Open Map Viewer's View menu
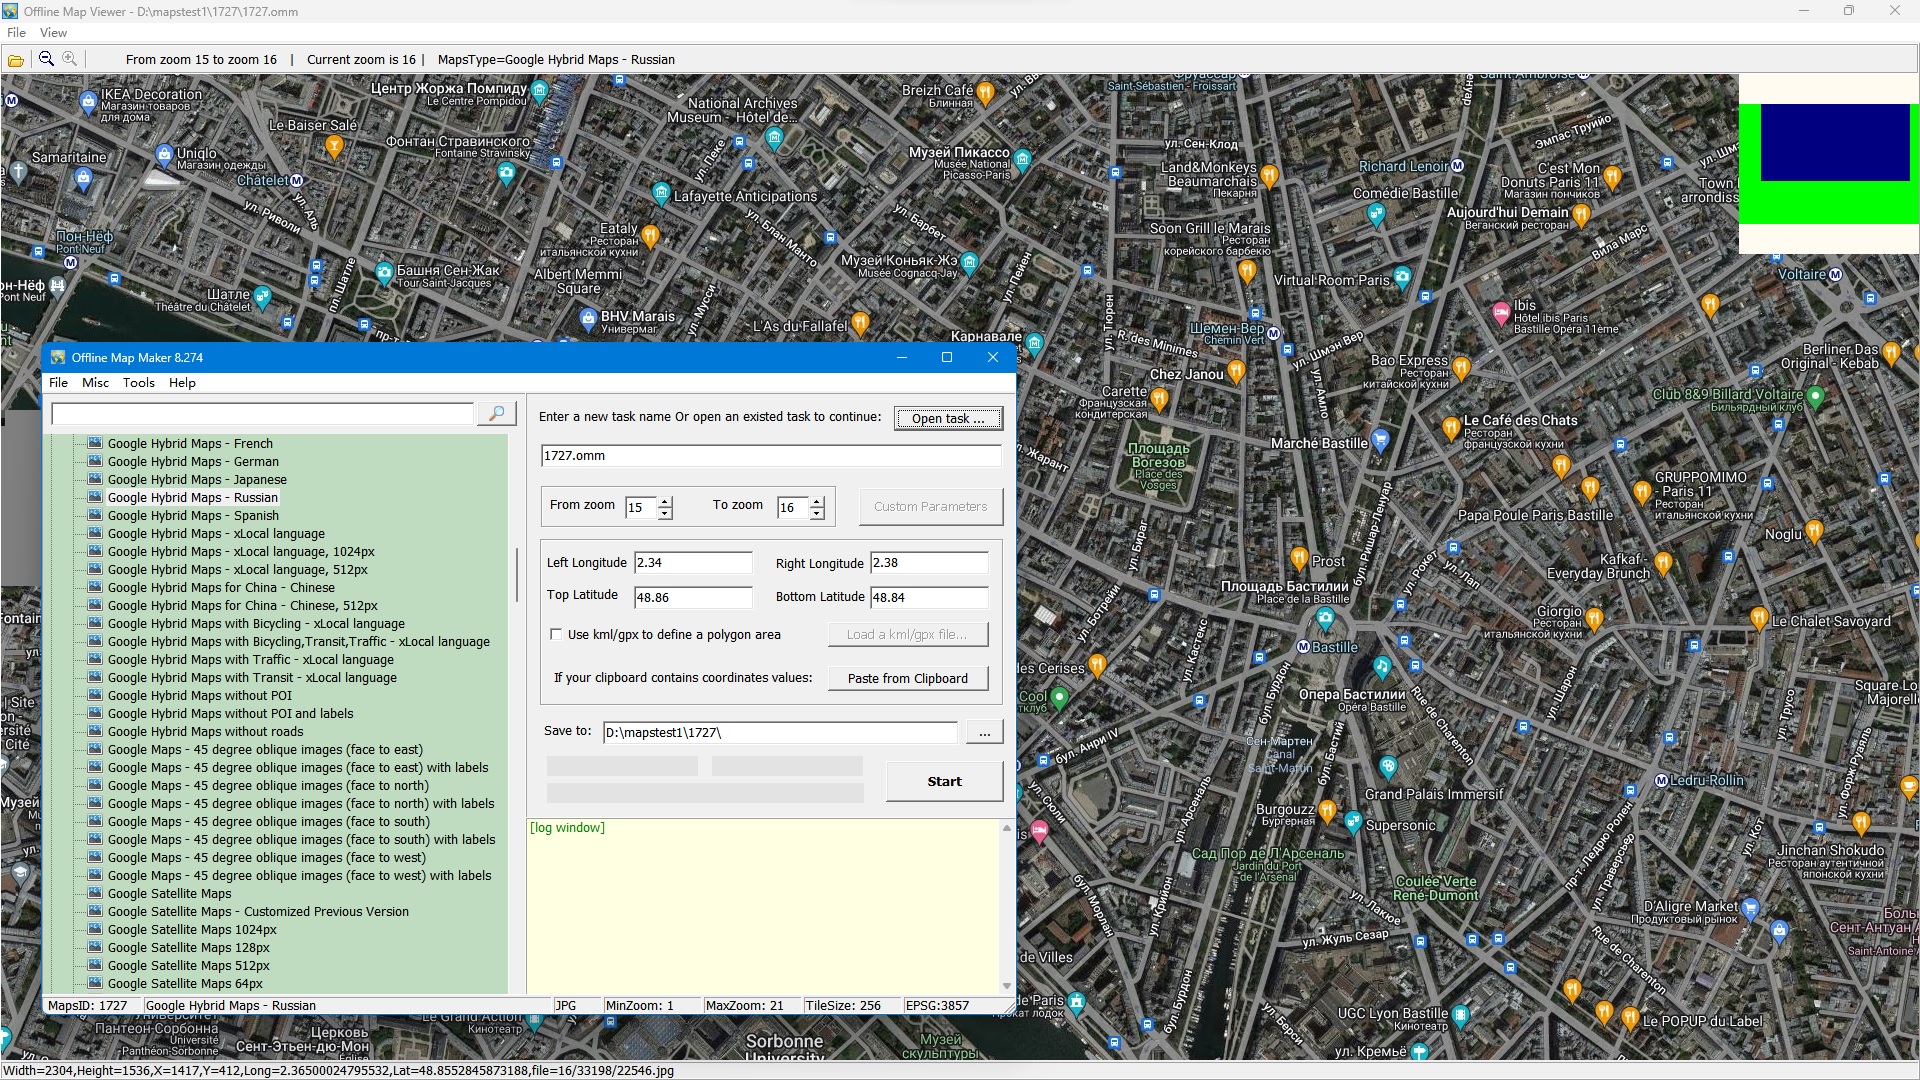 [53, 33]
